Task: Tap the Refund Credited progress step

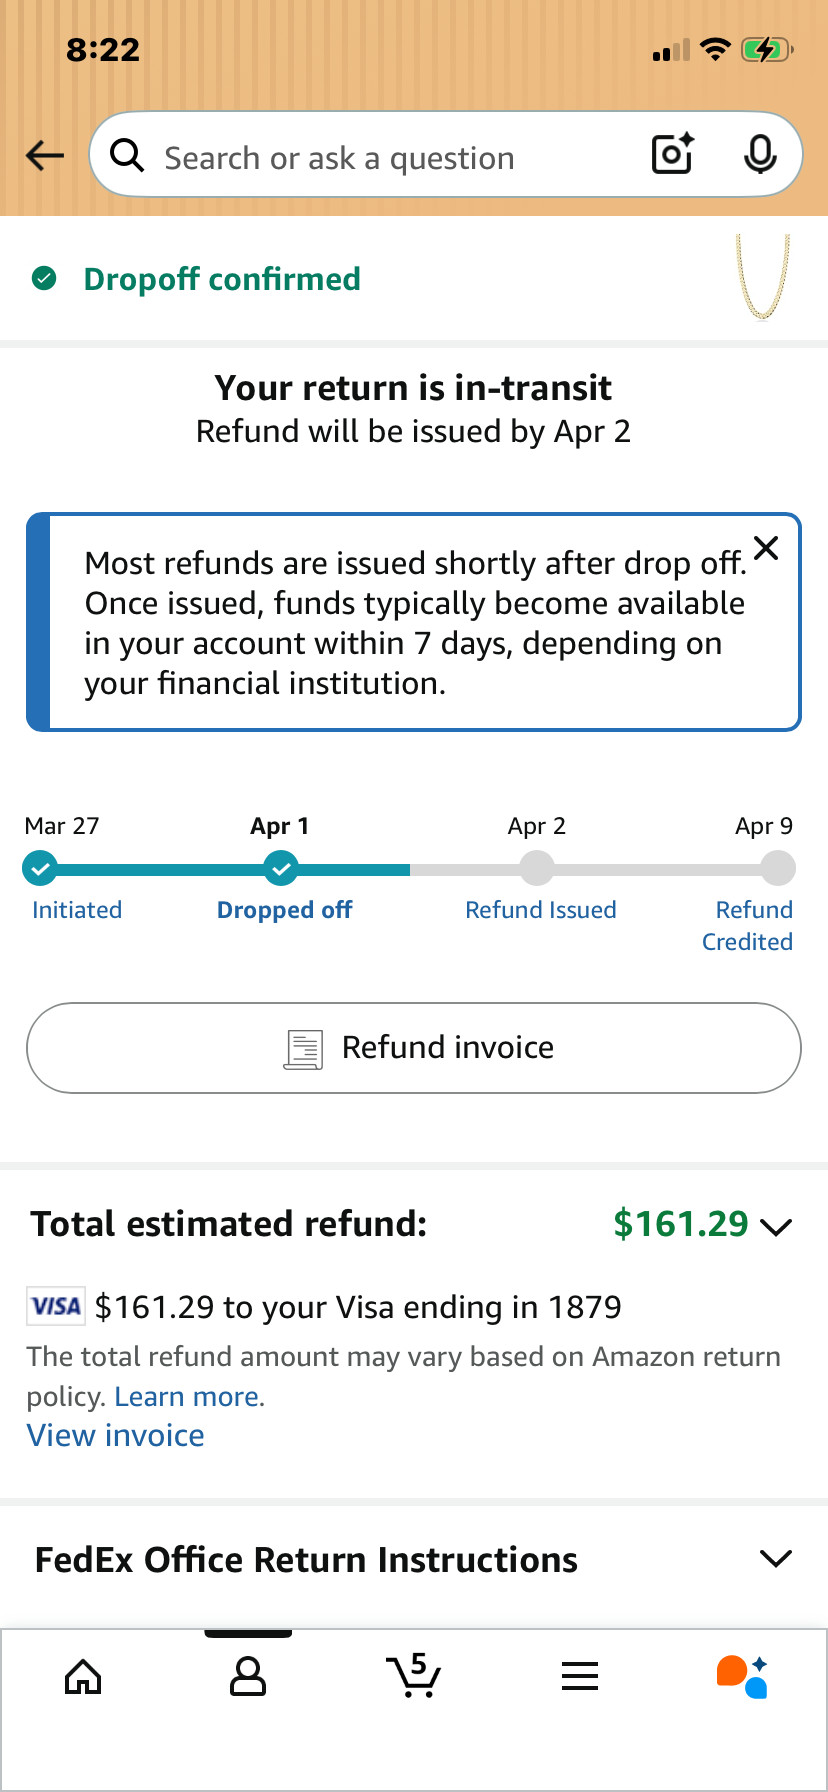Action: coord(777,868)
